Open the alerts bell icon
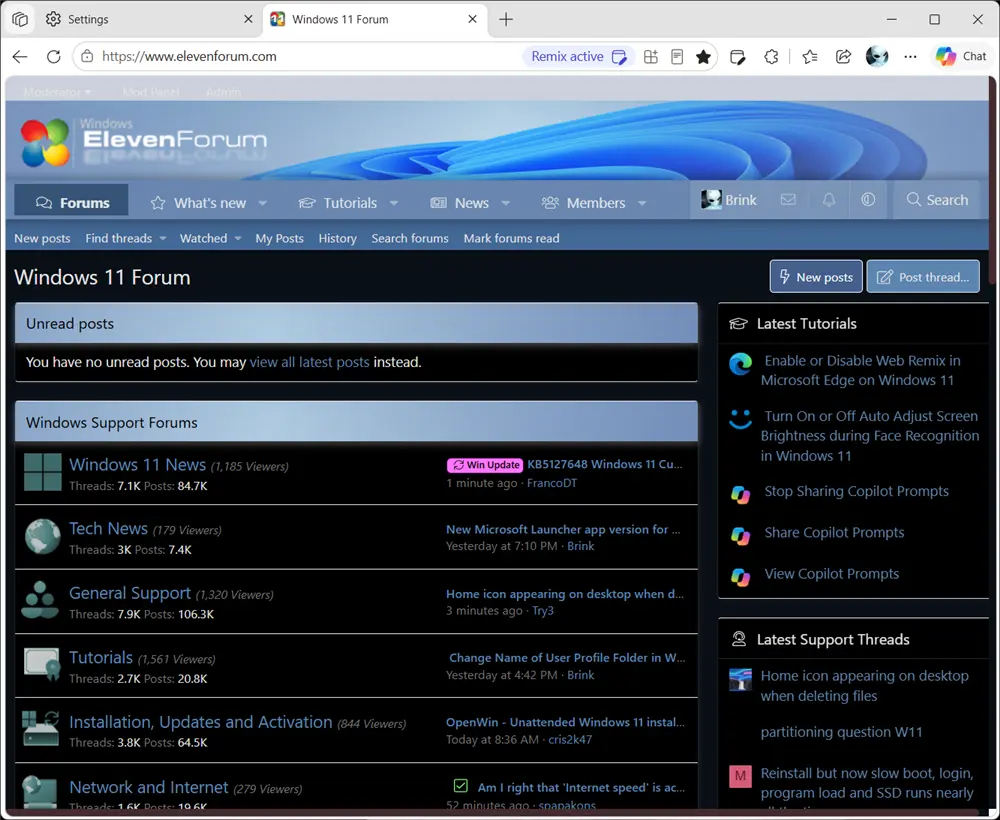This screenshot has width=1000, height=820. [828, 200]
